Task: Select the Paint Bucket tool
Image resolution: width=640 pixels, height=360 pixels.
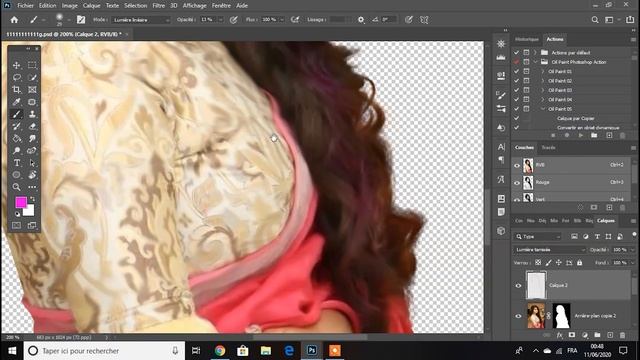Action: click(x=16, y=138)
